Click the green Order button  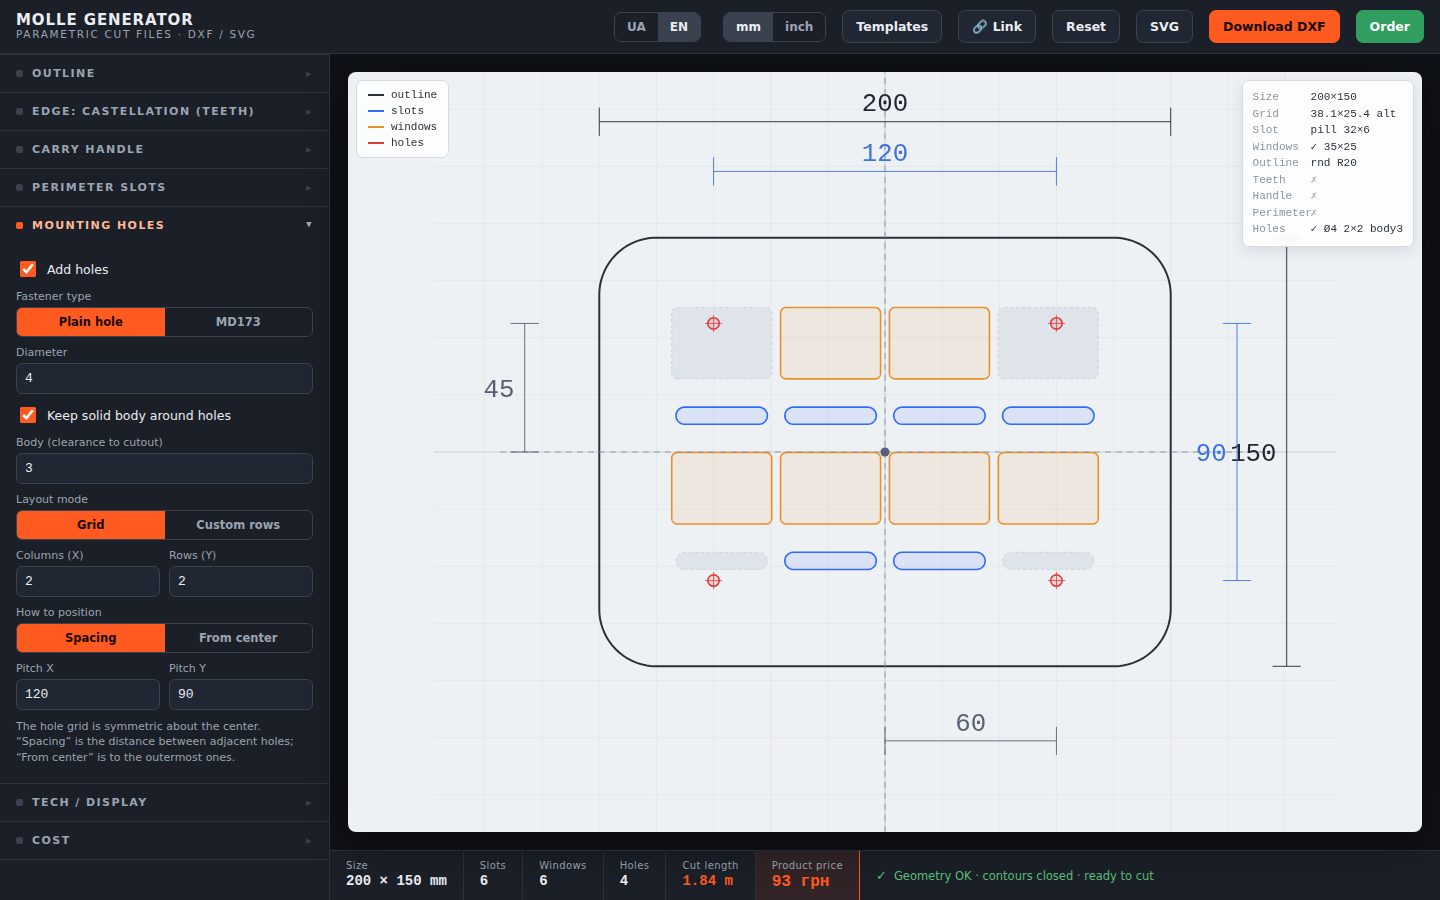1390,27
